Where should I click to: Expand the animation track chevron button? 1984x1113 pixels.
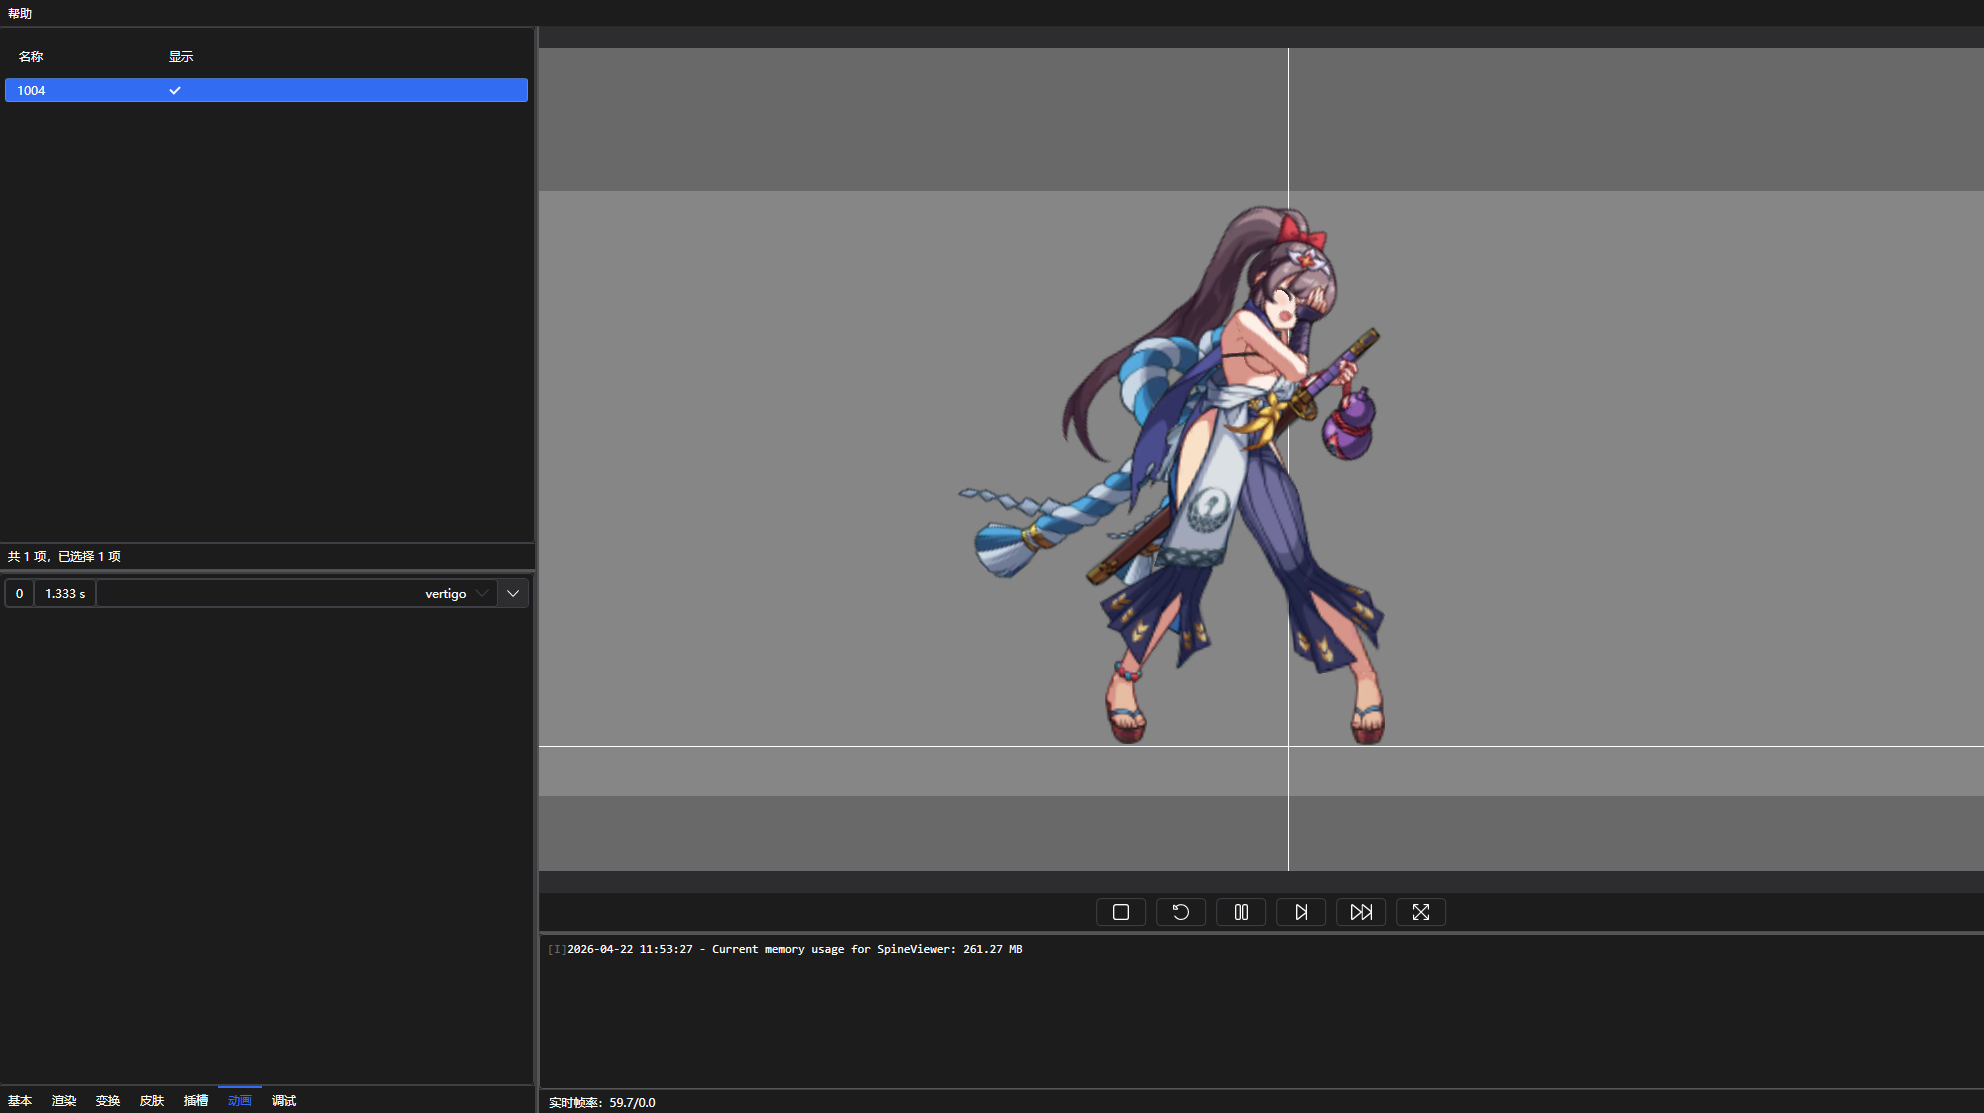(x=513, y=594)
